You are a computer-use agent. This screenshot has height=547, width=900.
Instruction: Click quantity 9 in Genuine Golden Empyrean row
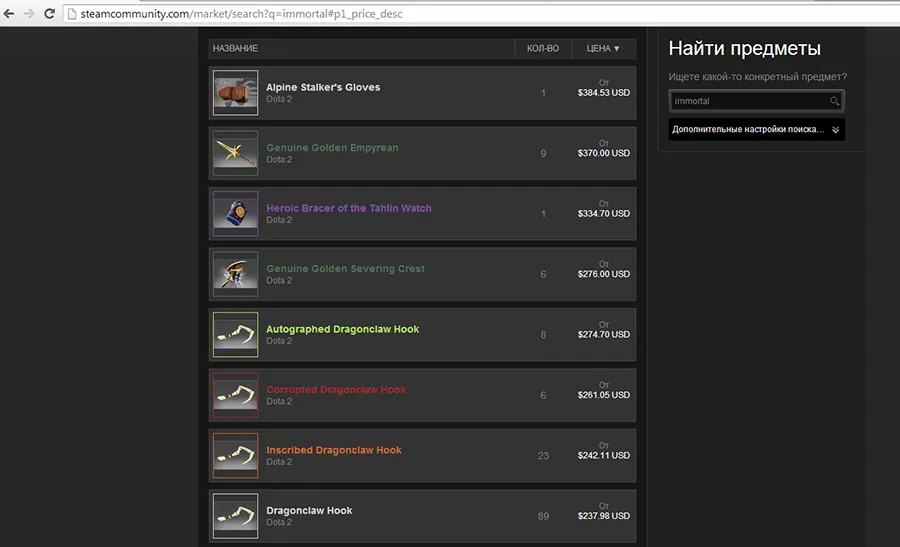tap(544, 153)
